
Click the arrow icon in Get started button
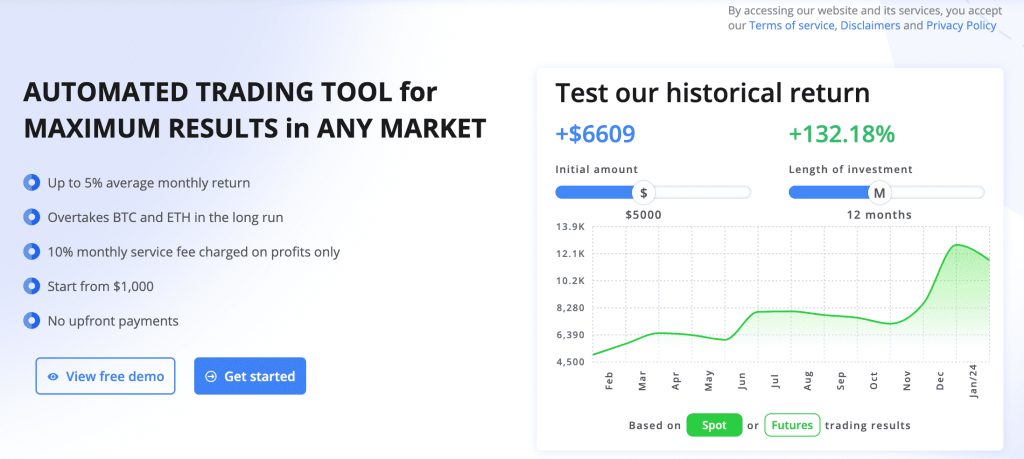point(211,377)
